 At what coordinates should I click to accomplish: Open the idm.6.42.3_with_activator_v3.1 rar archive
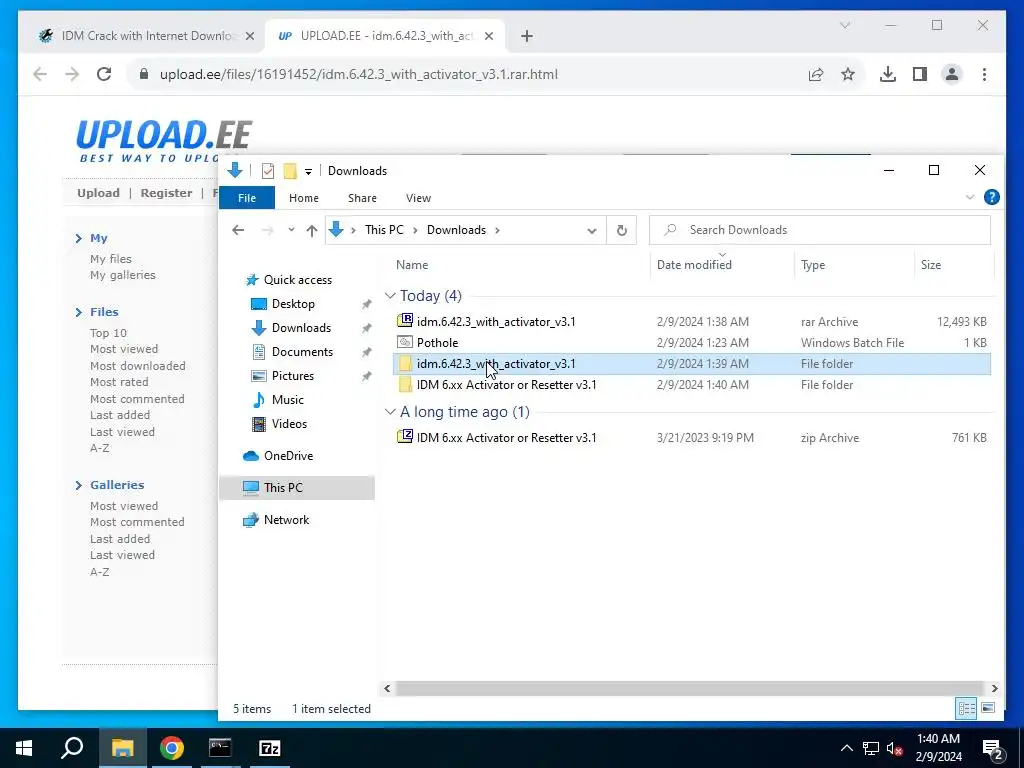pyautogui.click(x=496, y=321)
